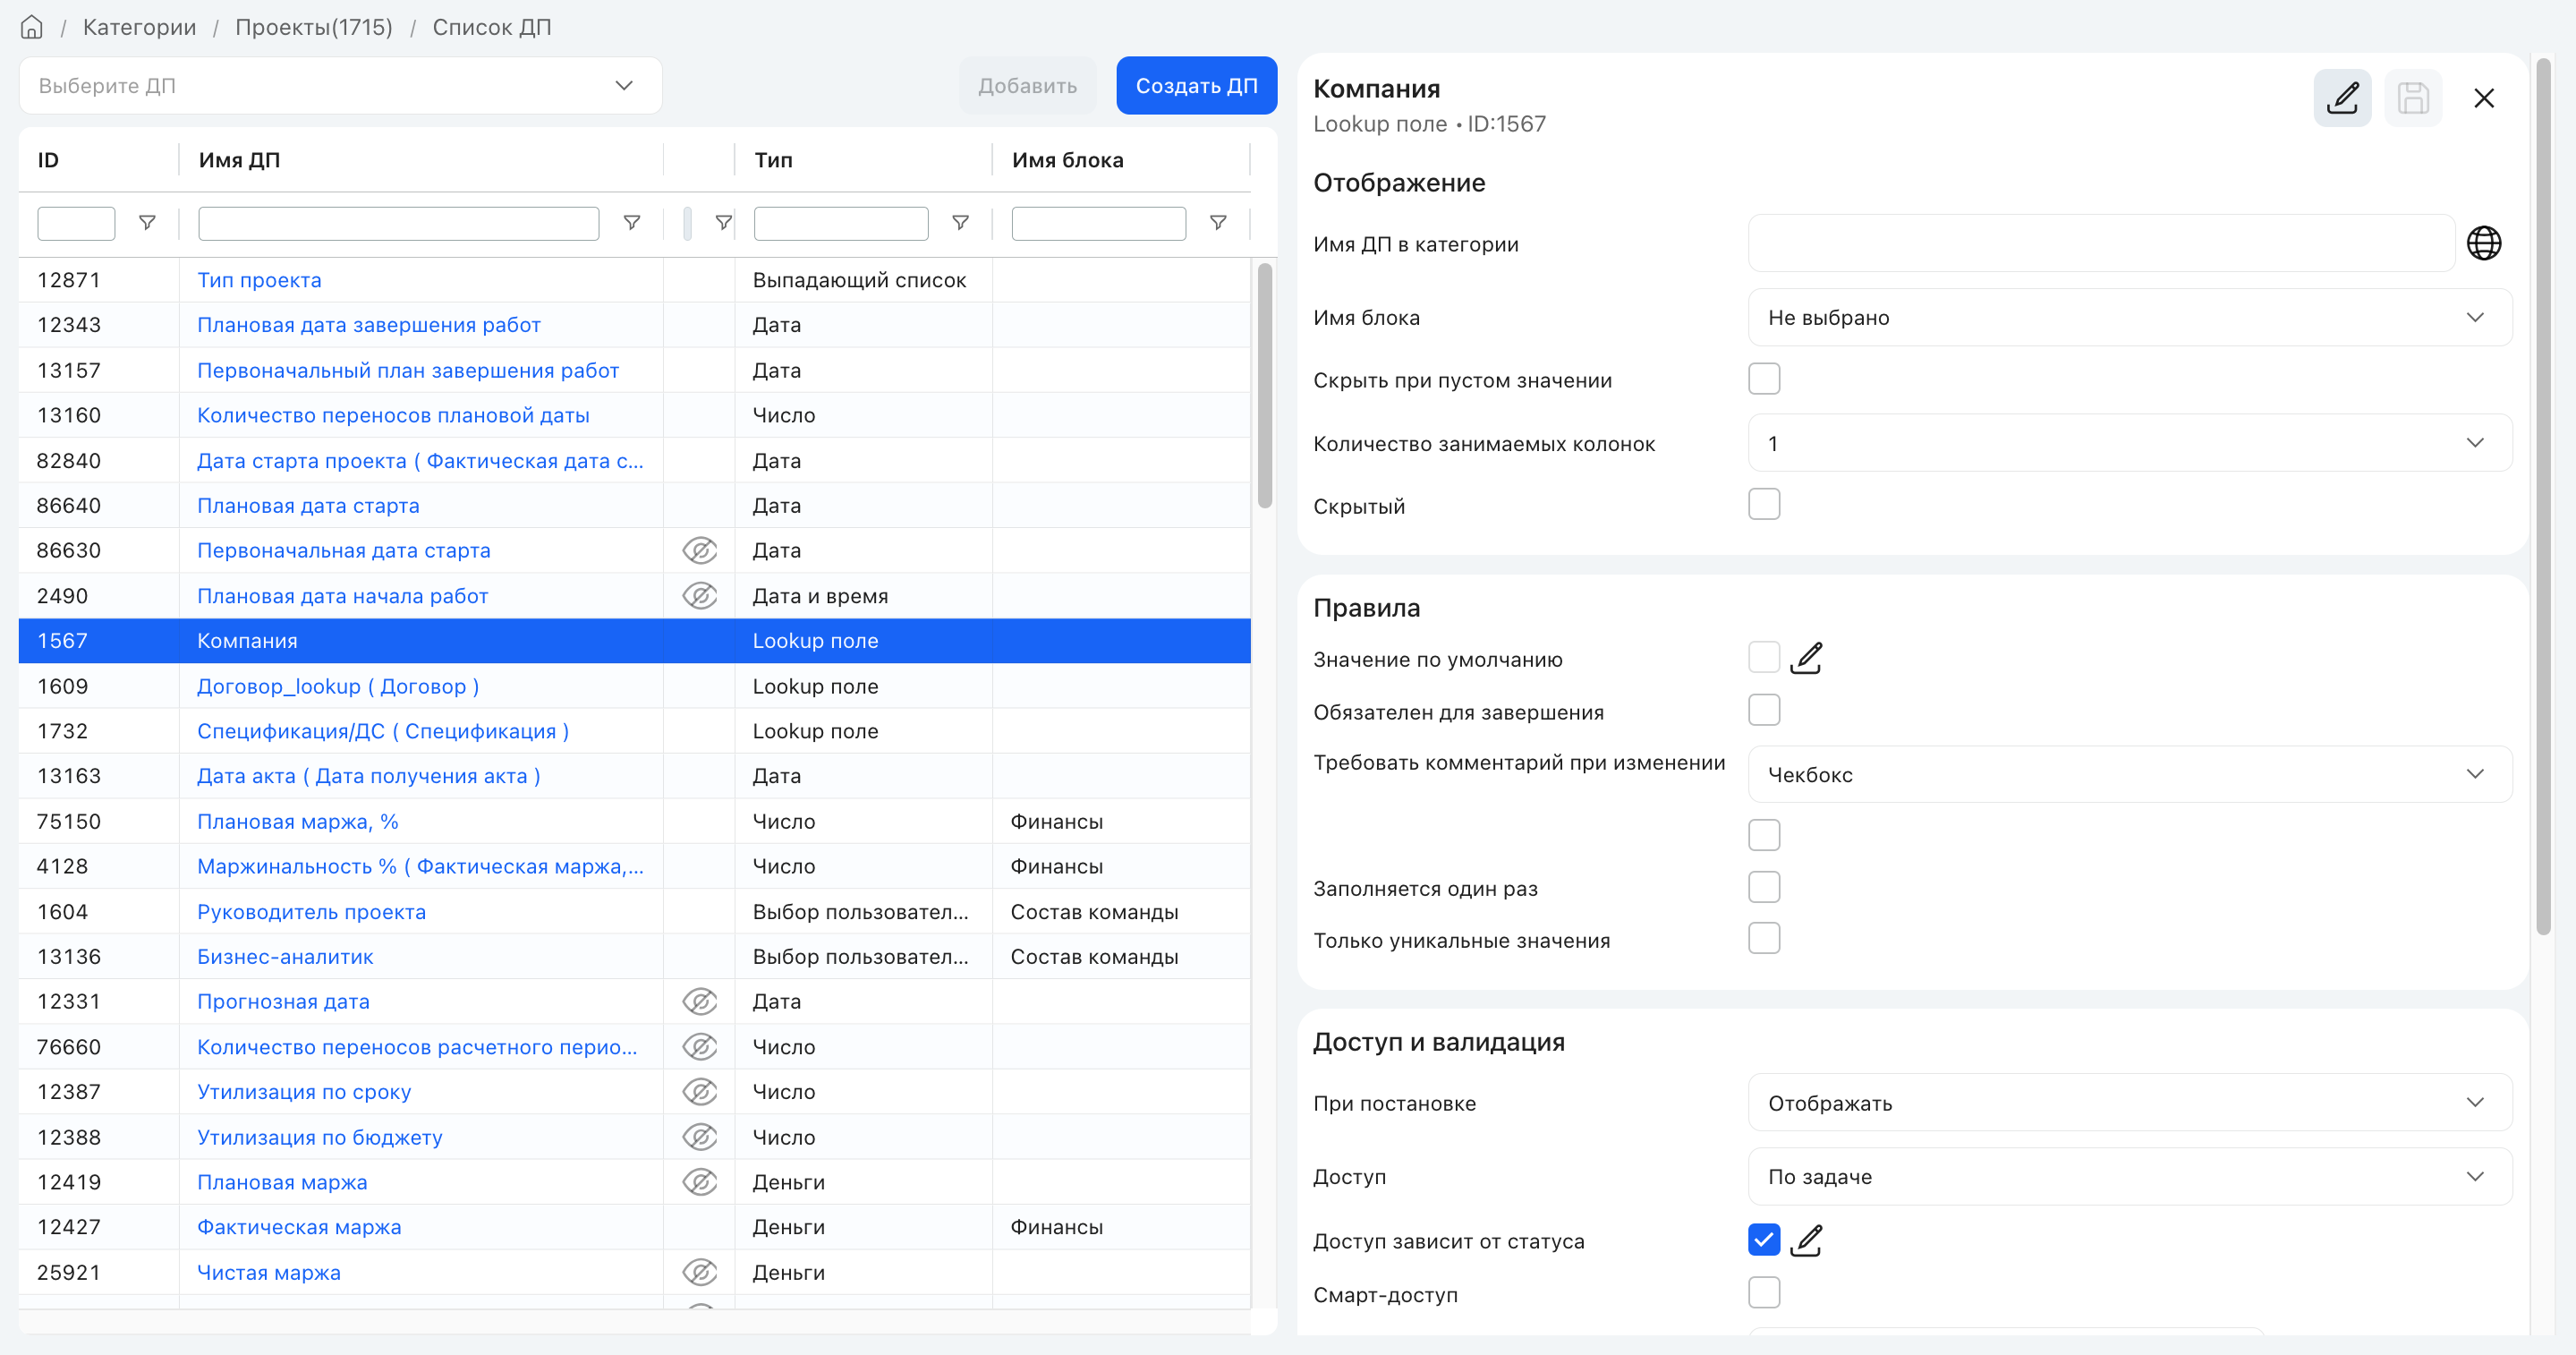Toggle hidden eye icon for Чистая маржа row
Viewport: 2576px width, 1355px height.
(700, 1272)
